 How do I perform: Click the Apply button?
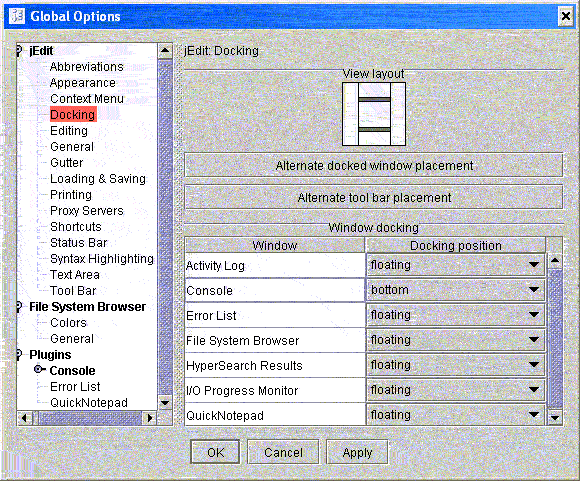pos(357,452)
